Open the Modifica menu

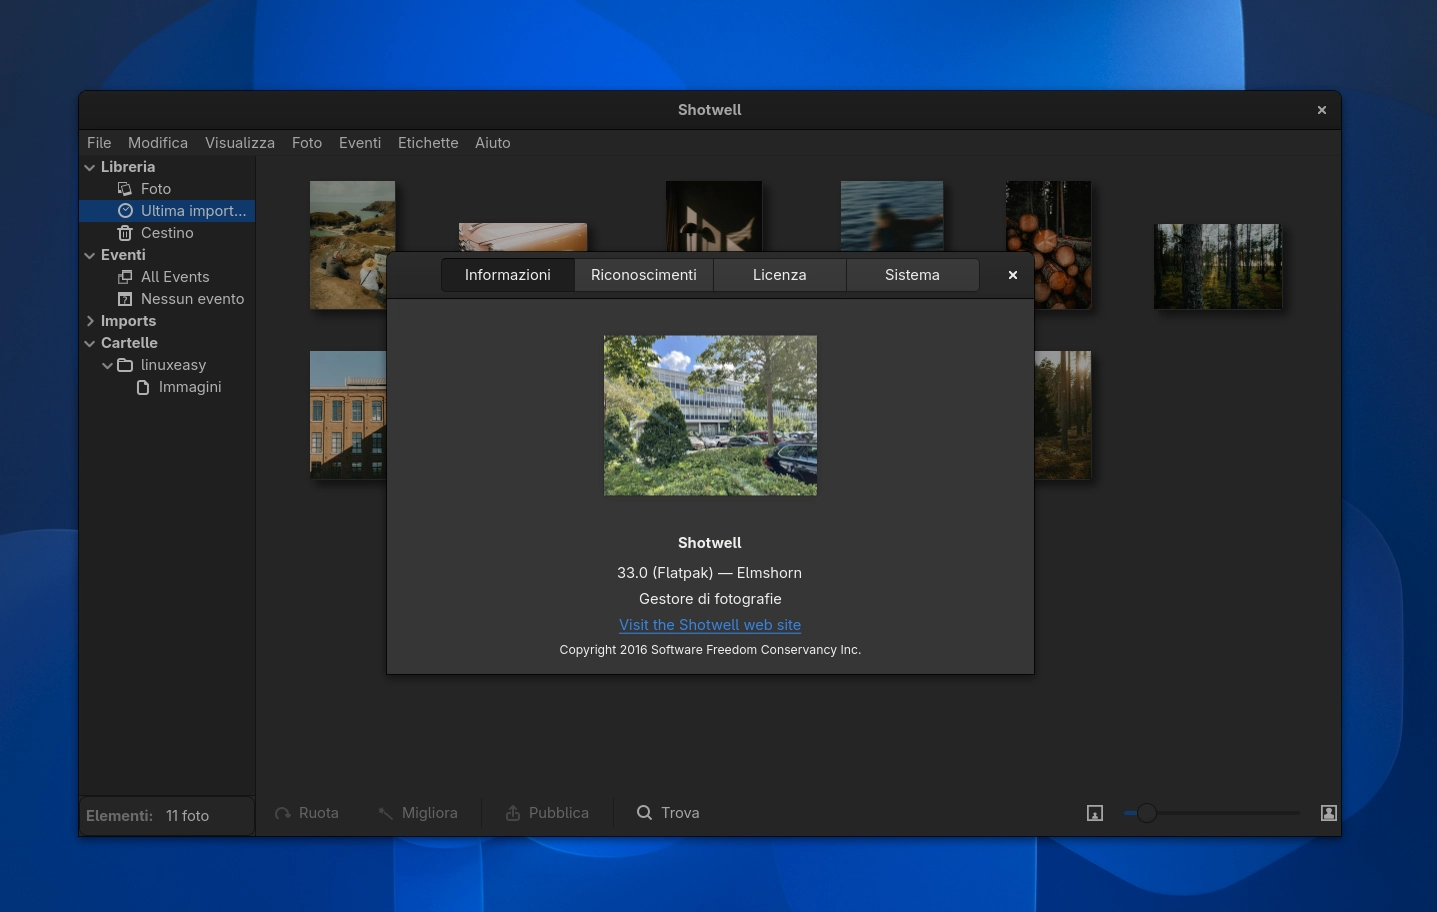tap(158, 143)
